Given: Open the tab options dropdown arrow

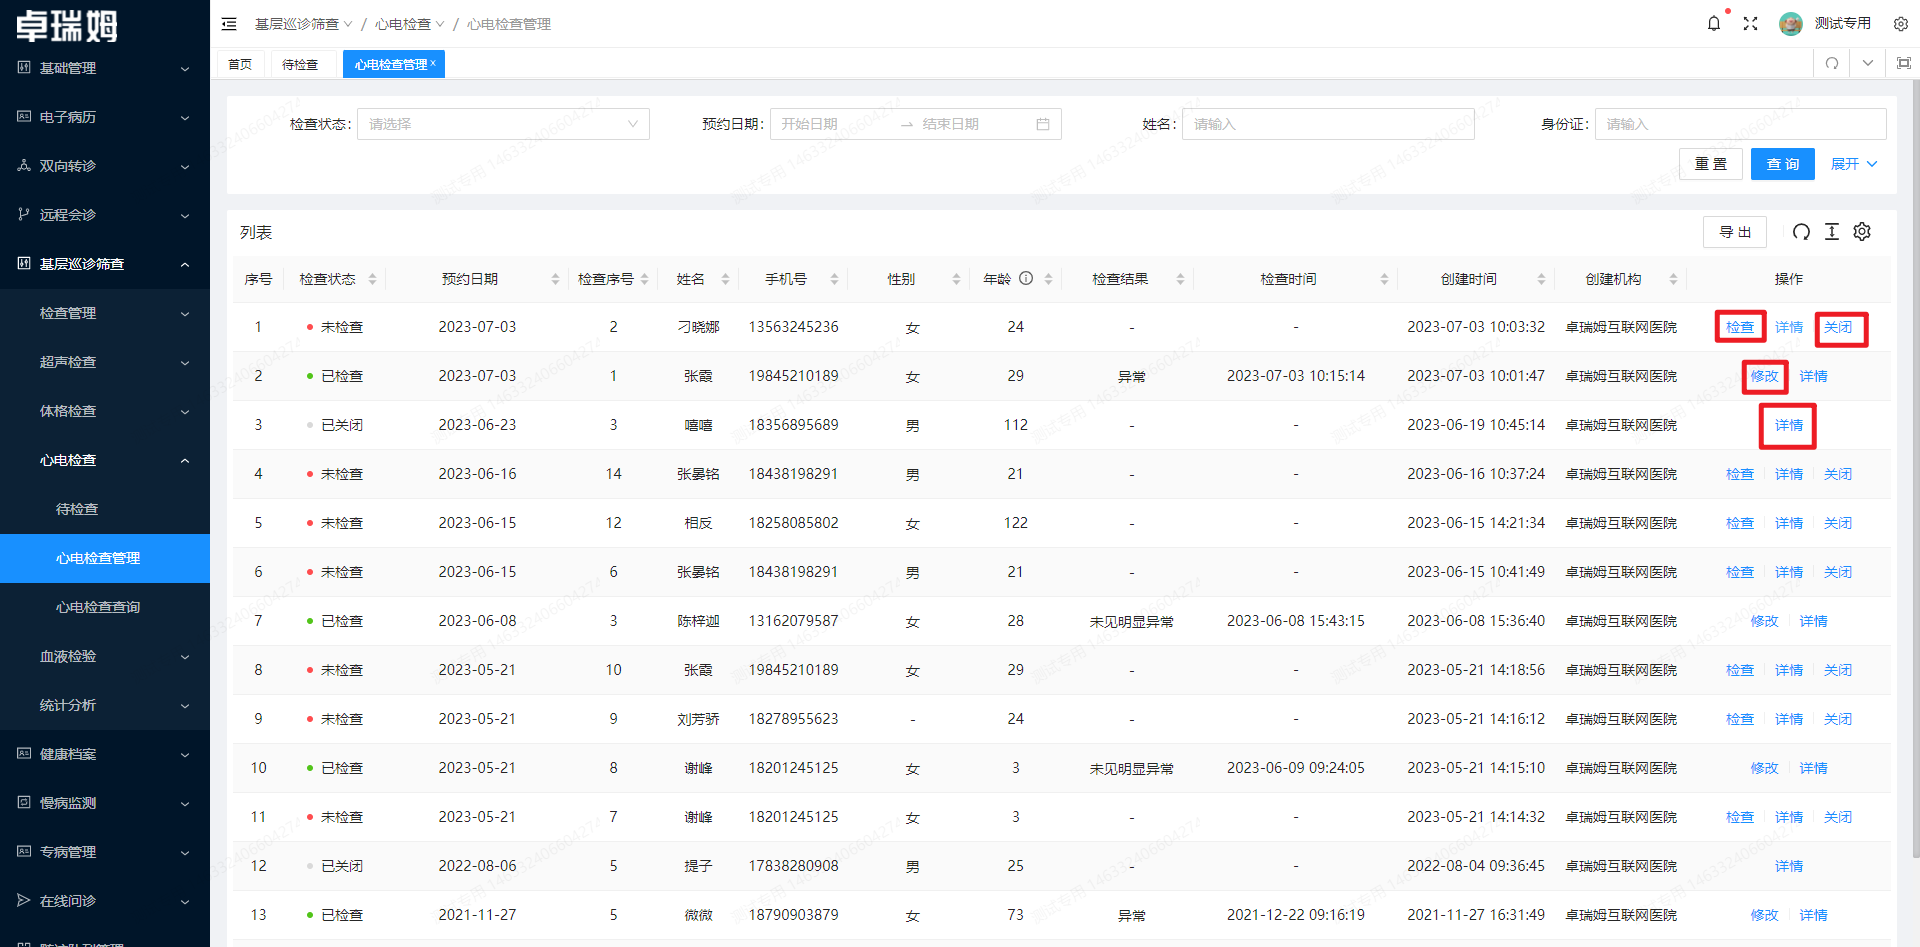Looking at the screenshot, I should pos(1868,63).
